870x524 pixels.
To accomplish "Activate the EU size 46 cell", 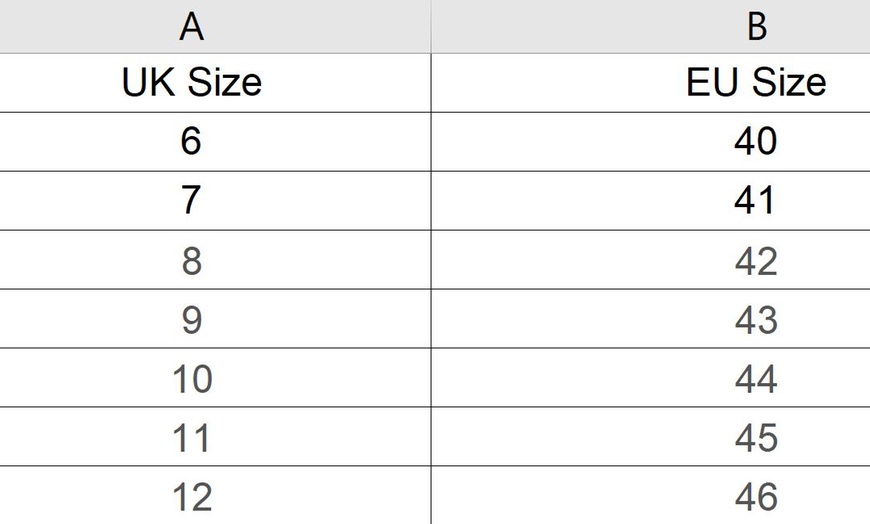I will (756, 496).
